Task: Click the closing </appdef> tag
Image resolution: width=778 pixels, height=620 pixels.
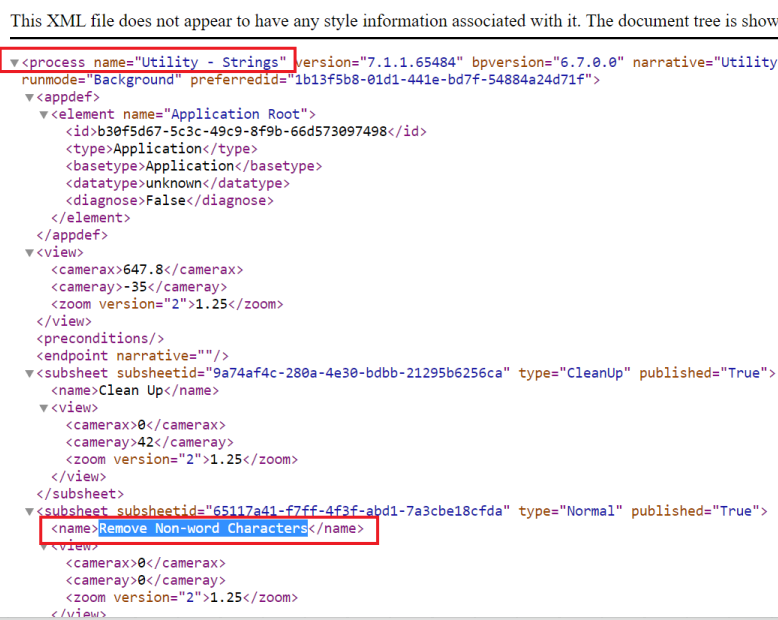Action: pyautogui.click(x=72, y=235)
